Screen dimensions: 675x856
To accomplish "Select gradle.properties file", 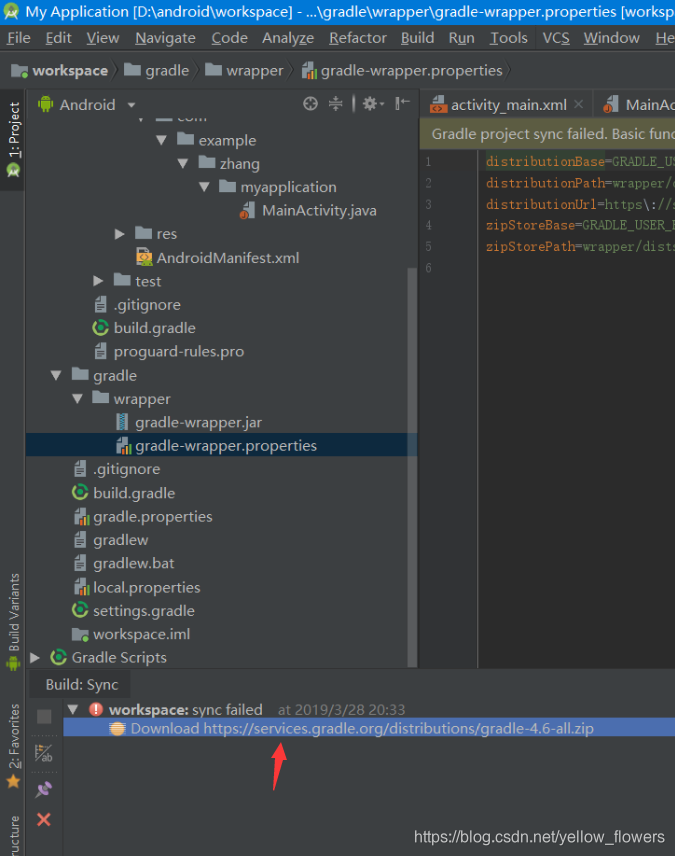I will tap(142, 516).
